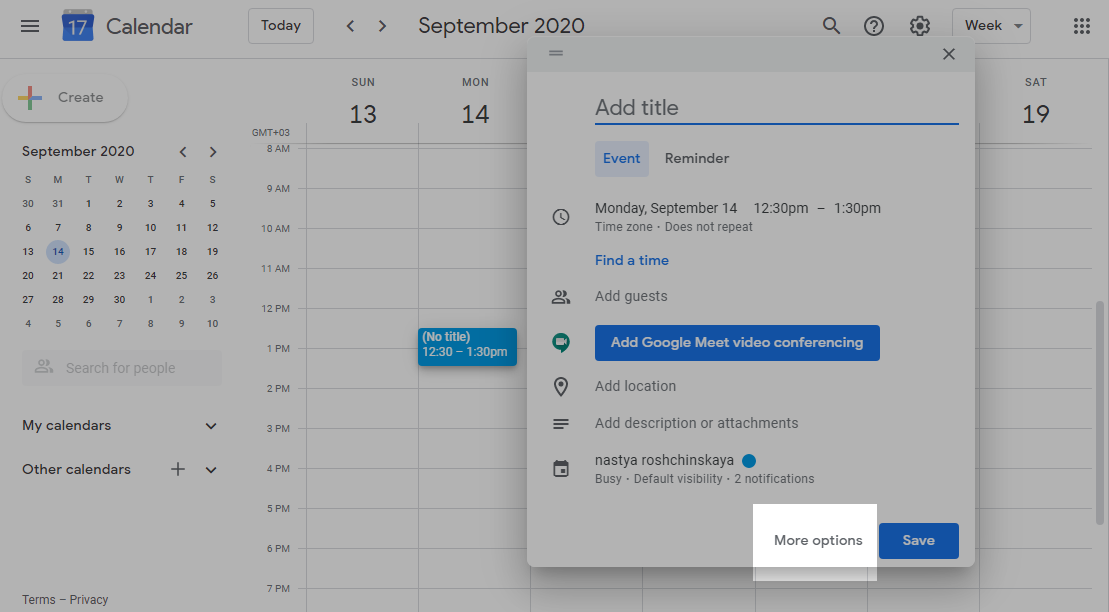
Task: Expand the Other calendars section
Action: coord(211,469)
